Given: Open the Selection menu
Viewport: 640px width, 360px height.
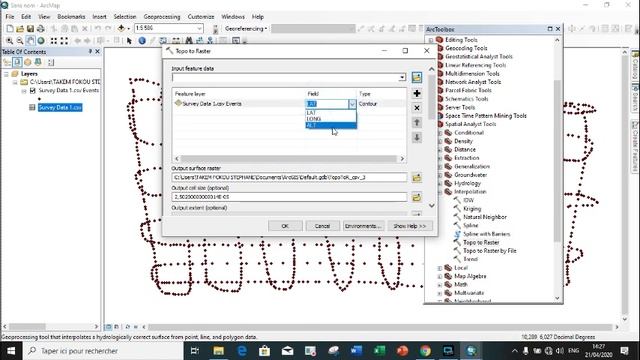Looking at the screenshot, I should (124, 17).
